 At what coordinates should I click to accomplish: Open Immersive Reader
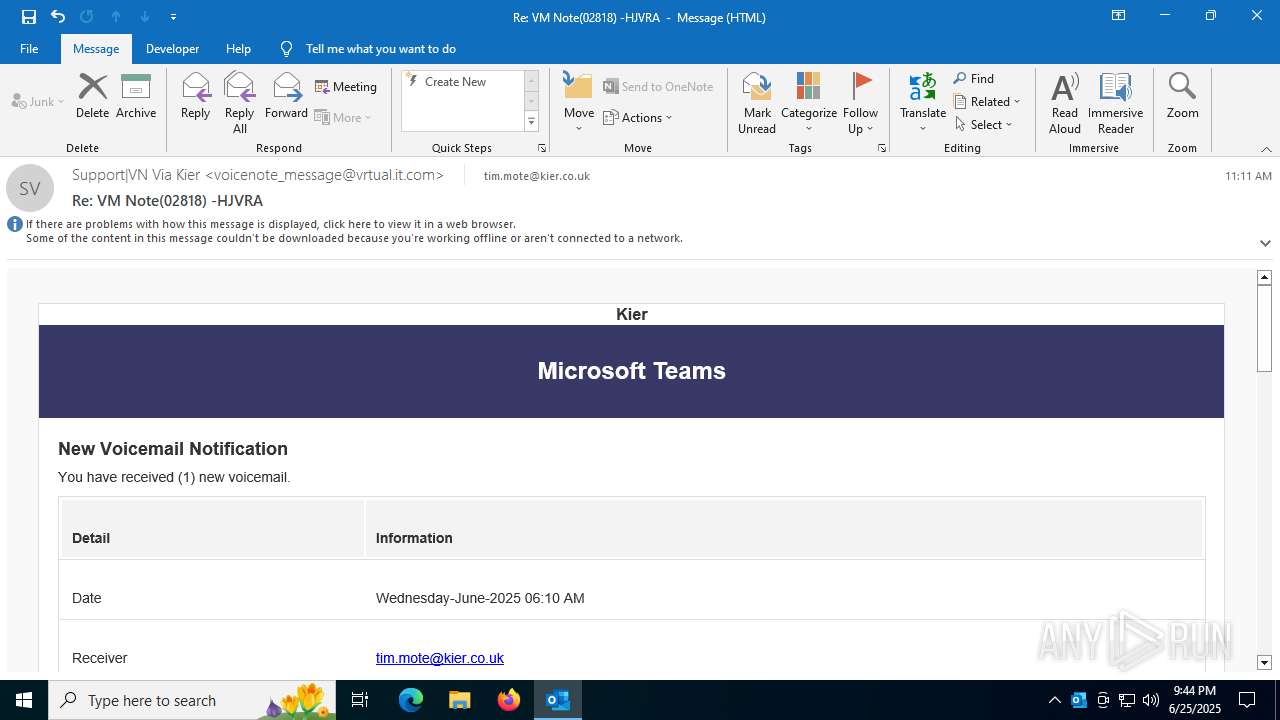1115,103
